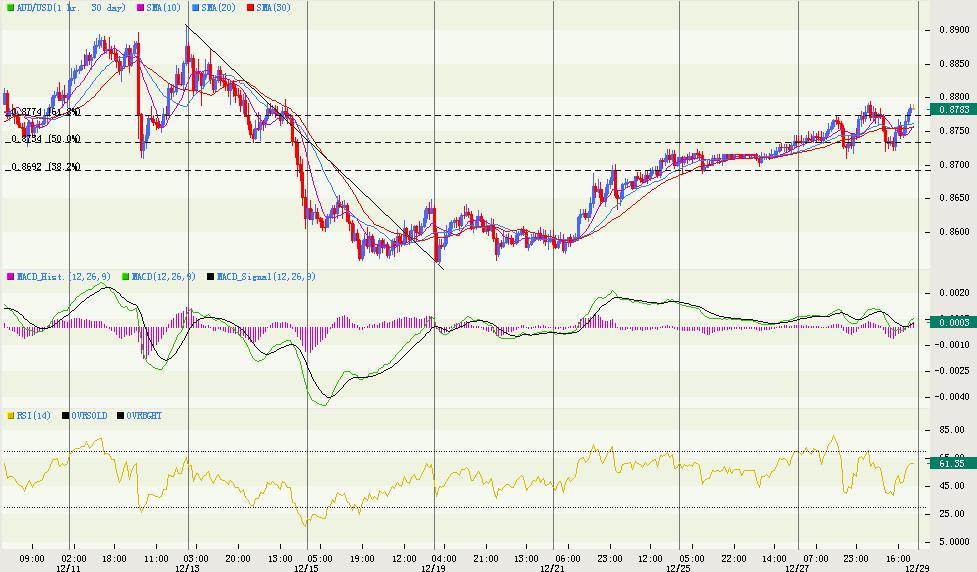Click the 12/11 date label
977x572 pixels.
(68, 568)
